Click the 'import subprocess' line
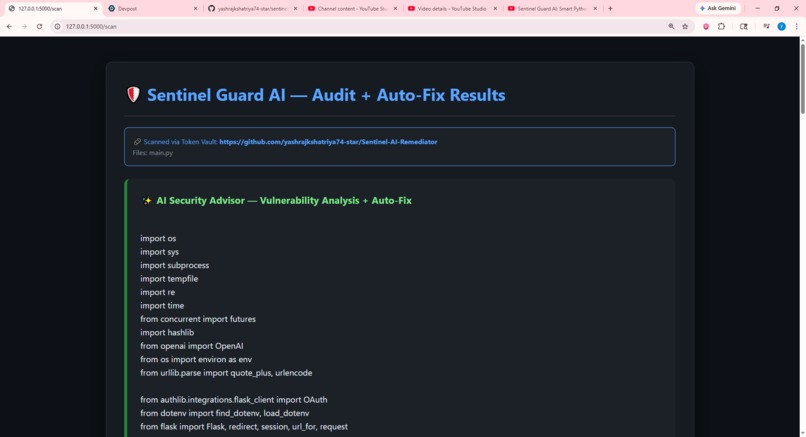Viewport: 806px width, 437px height. (174, 265)
